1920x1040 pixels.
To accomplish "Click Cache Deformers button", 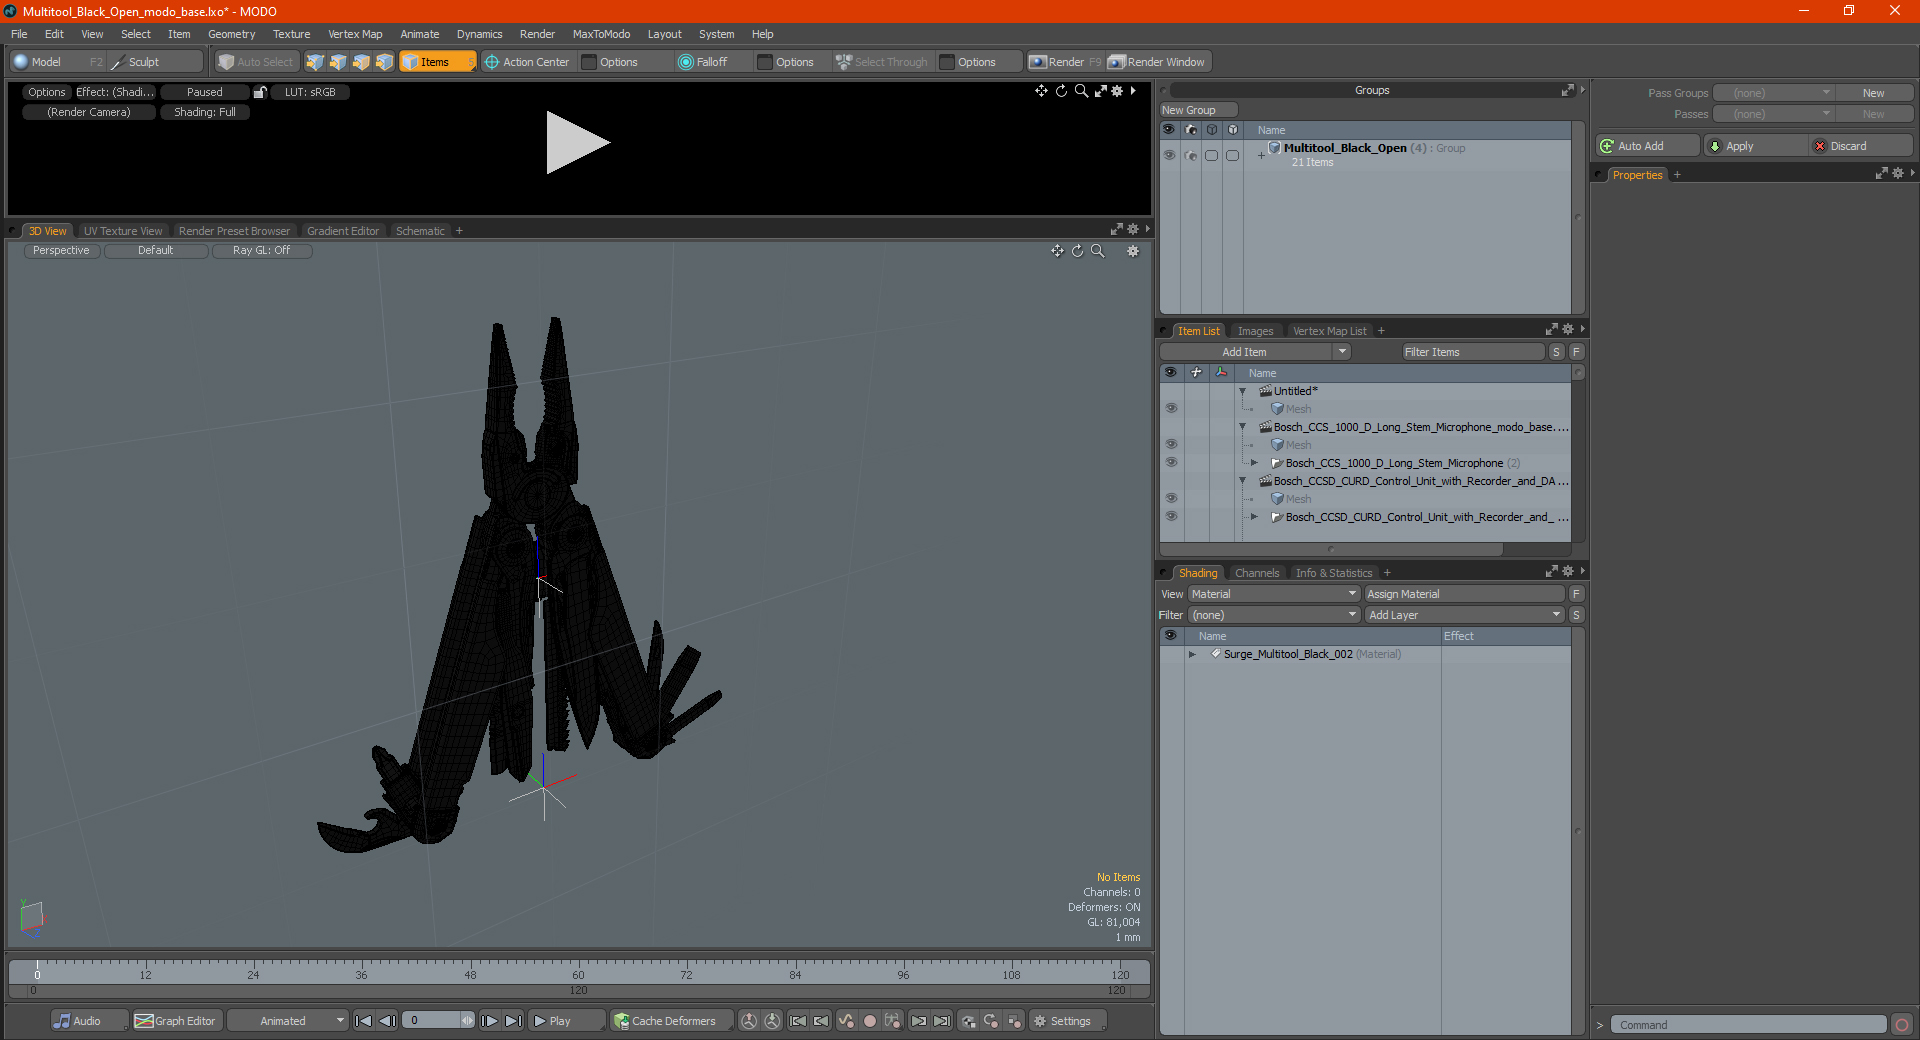I will [x=672, y=1021].
